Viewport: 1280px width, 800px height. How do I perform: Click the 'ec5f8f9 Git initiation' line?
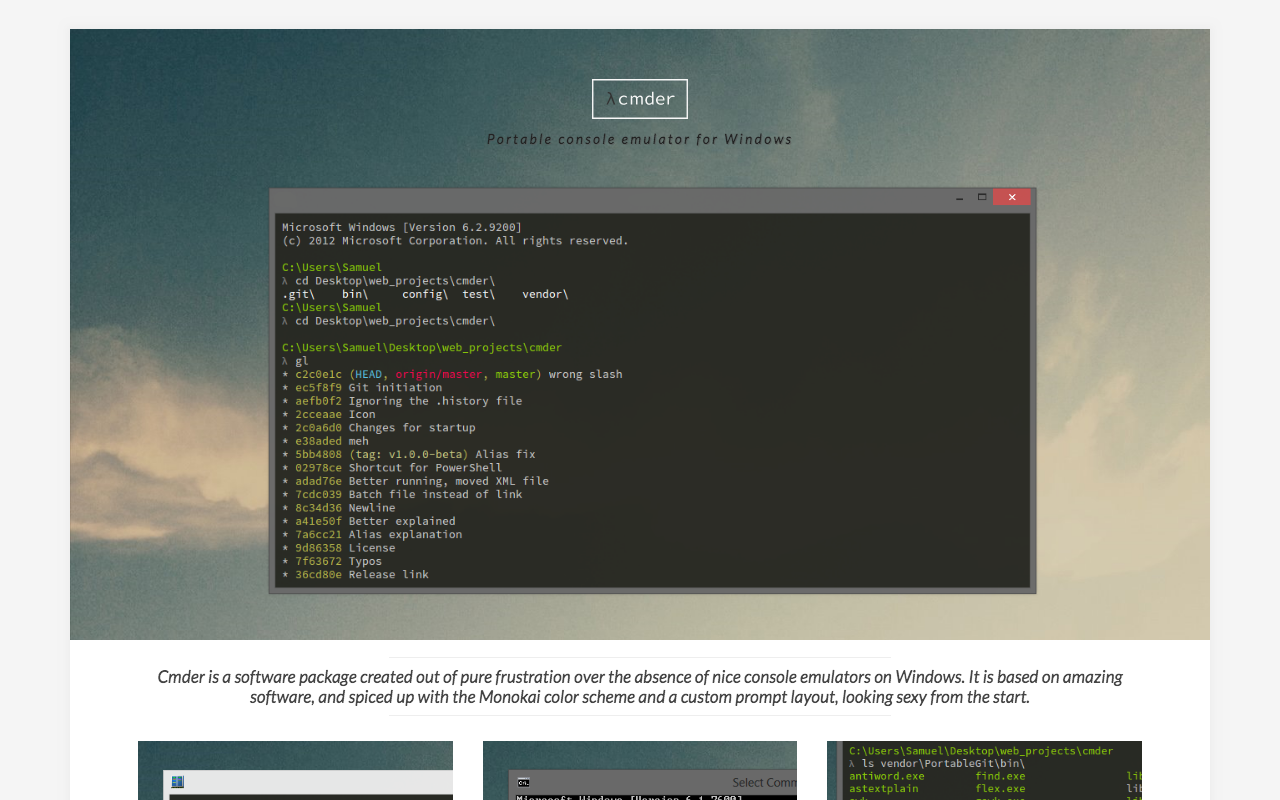pyautogui.click(x=362, y=388)
